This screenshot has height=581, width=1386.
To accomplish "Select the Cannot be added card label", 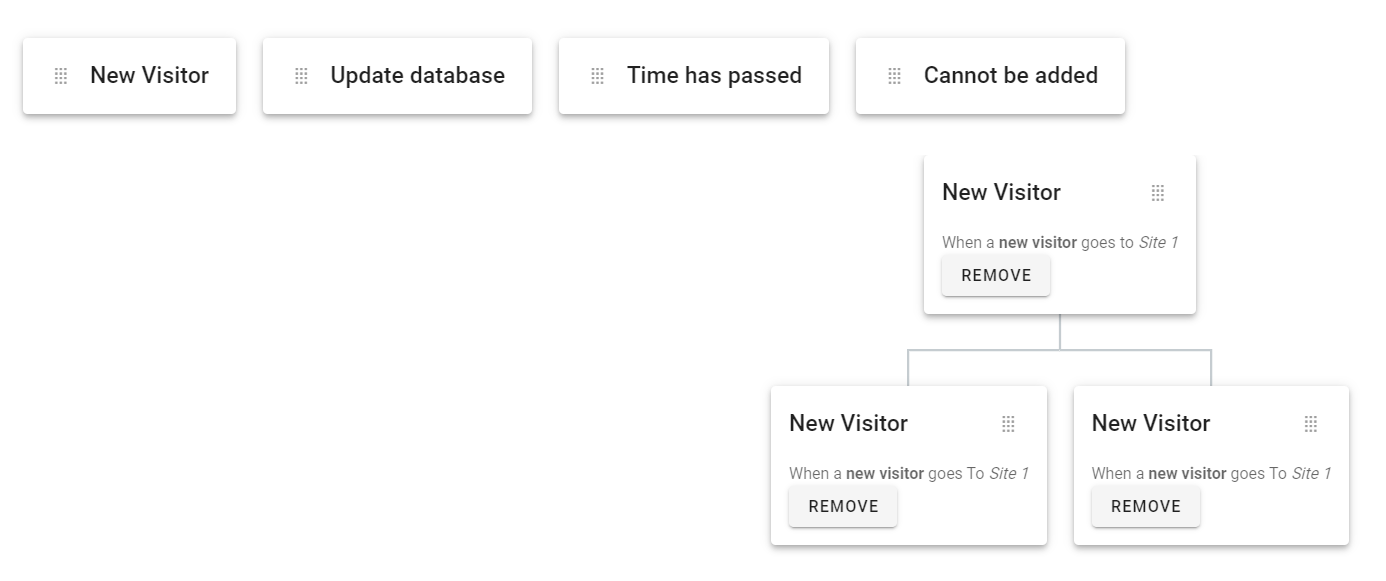I will pos(1011,76).
